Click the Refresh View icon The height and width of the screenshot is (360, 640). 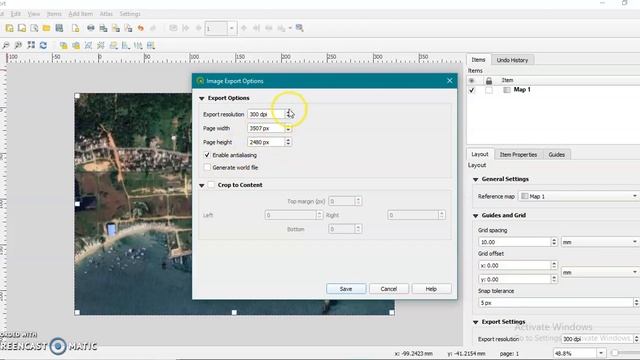coord(43,45)
